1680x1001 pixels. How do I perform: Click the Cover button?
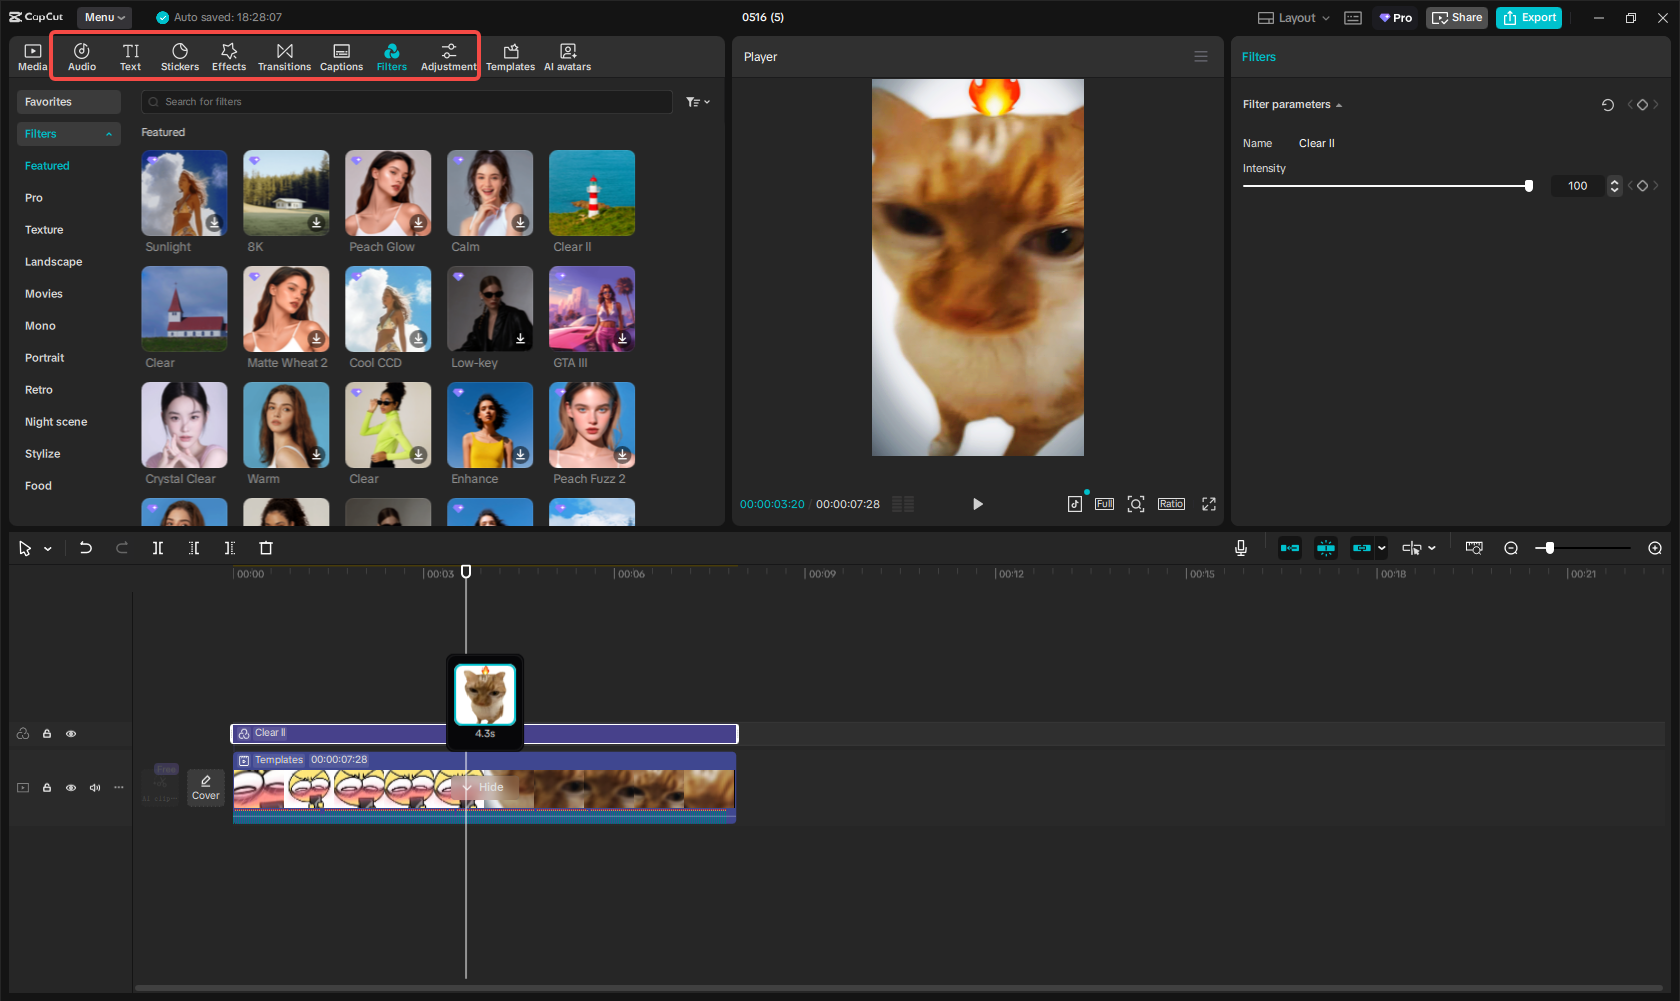[x=206, y=787]
